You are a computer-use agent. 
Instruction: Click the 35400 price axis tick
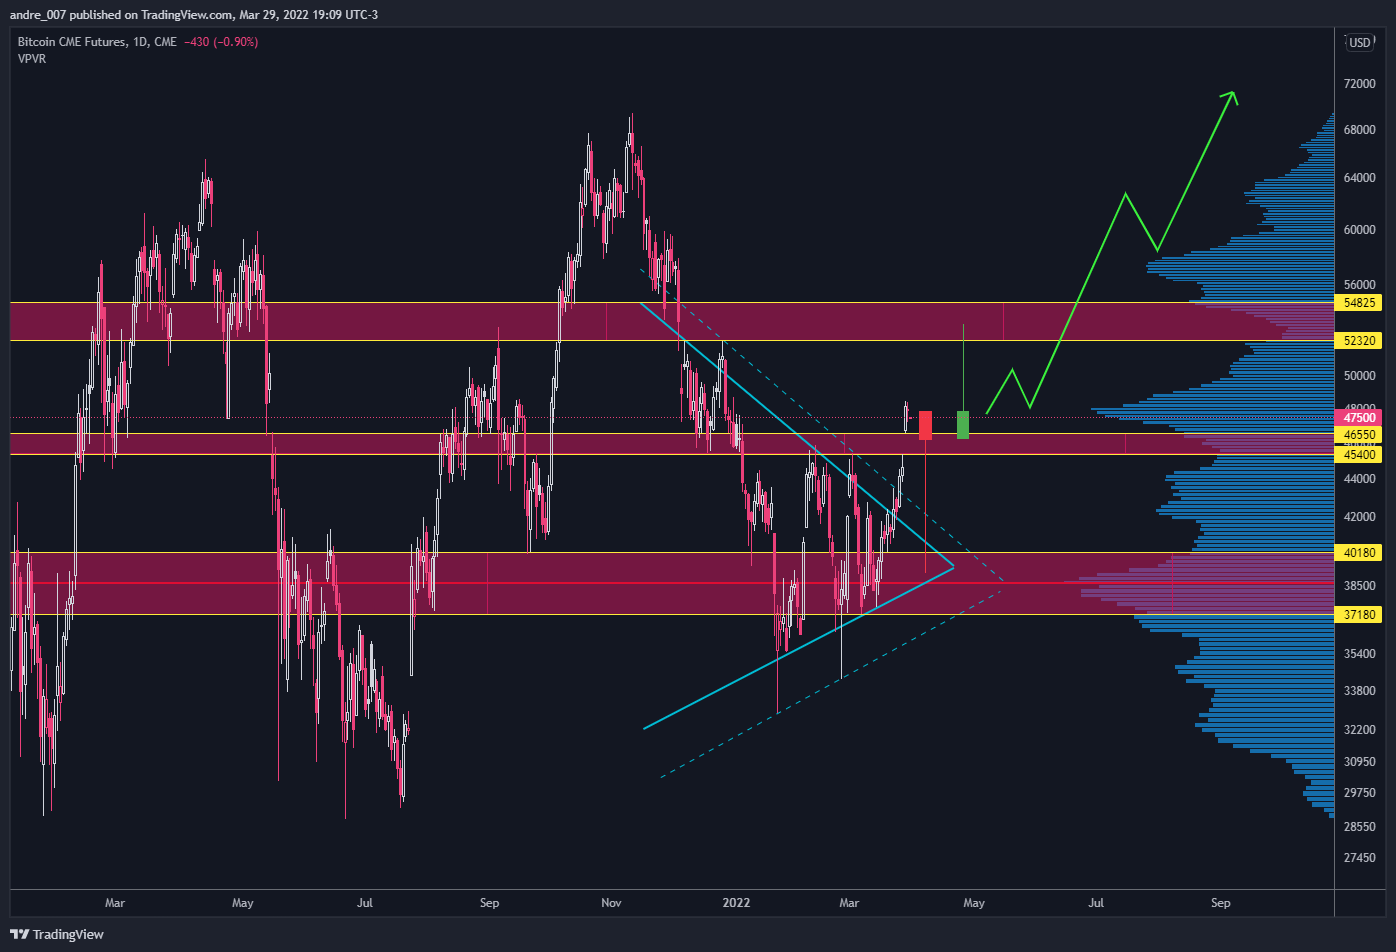point(1360,655)
